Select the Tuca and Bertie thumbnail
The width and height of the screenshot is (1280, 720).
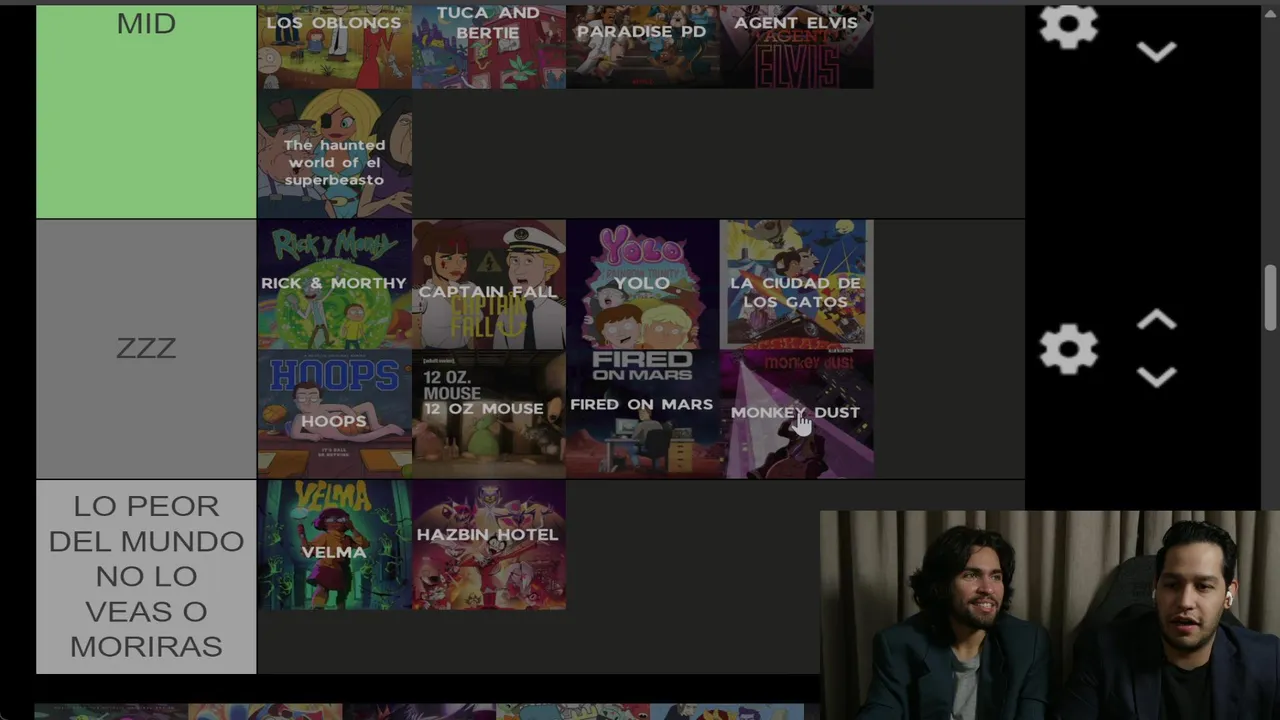pyautogui.click(x=488, y=46)
